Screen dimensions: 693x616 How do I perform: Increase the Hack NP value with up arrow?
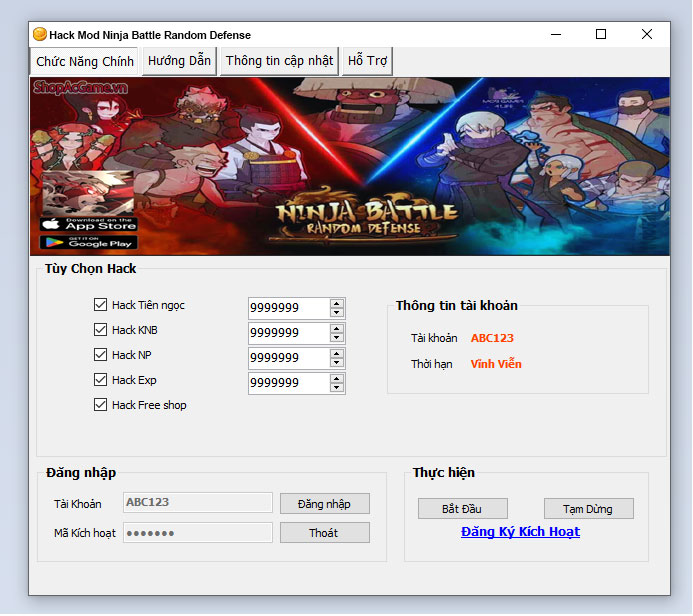[337, 354]
